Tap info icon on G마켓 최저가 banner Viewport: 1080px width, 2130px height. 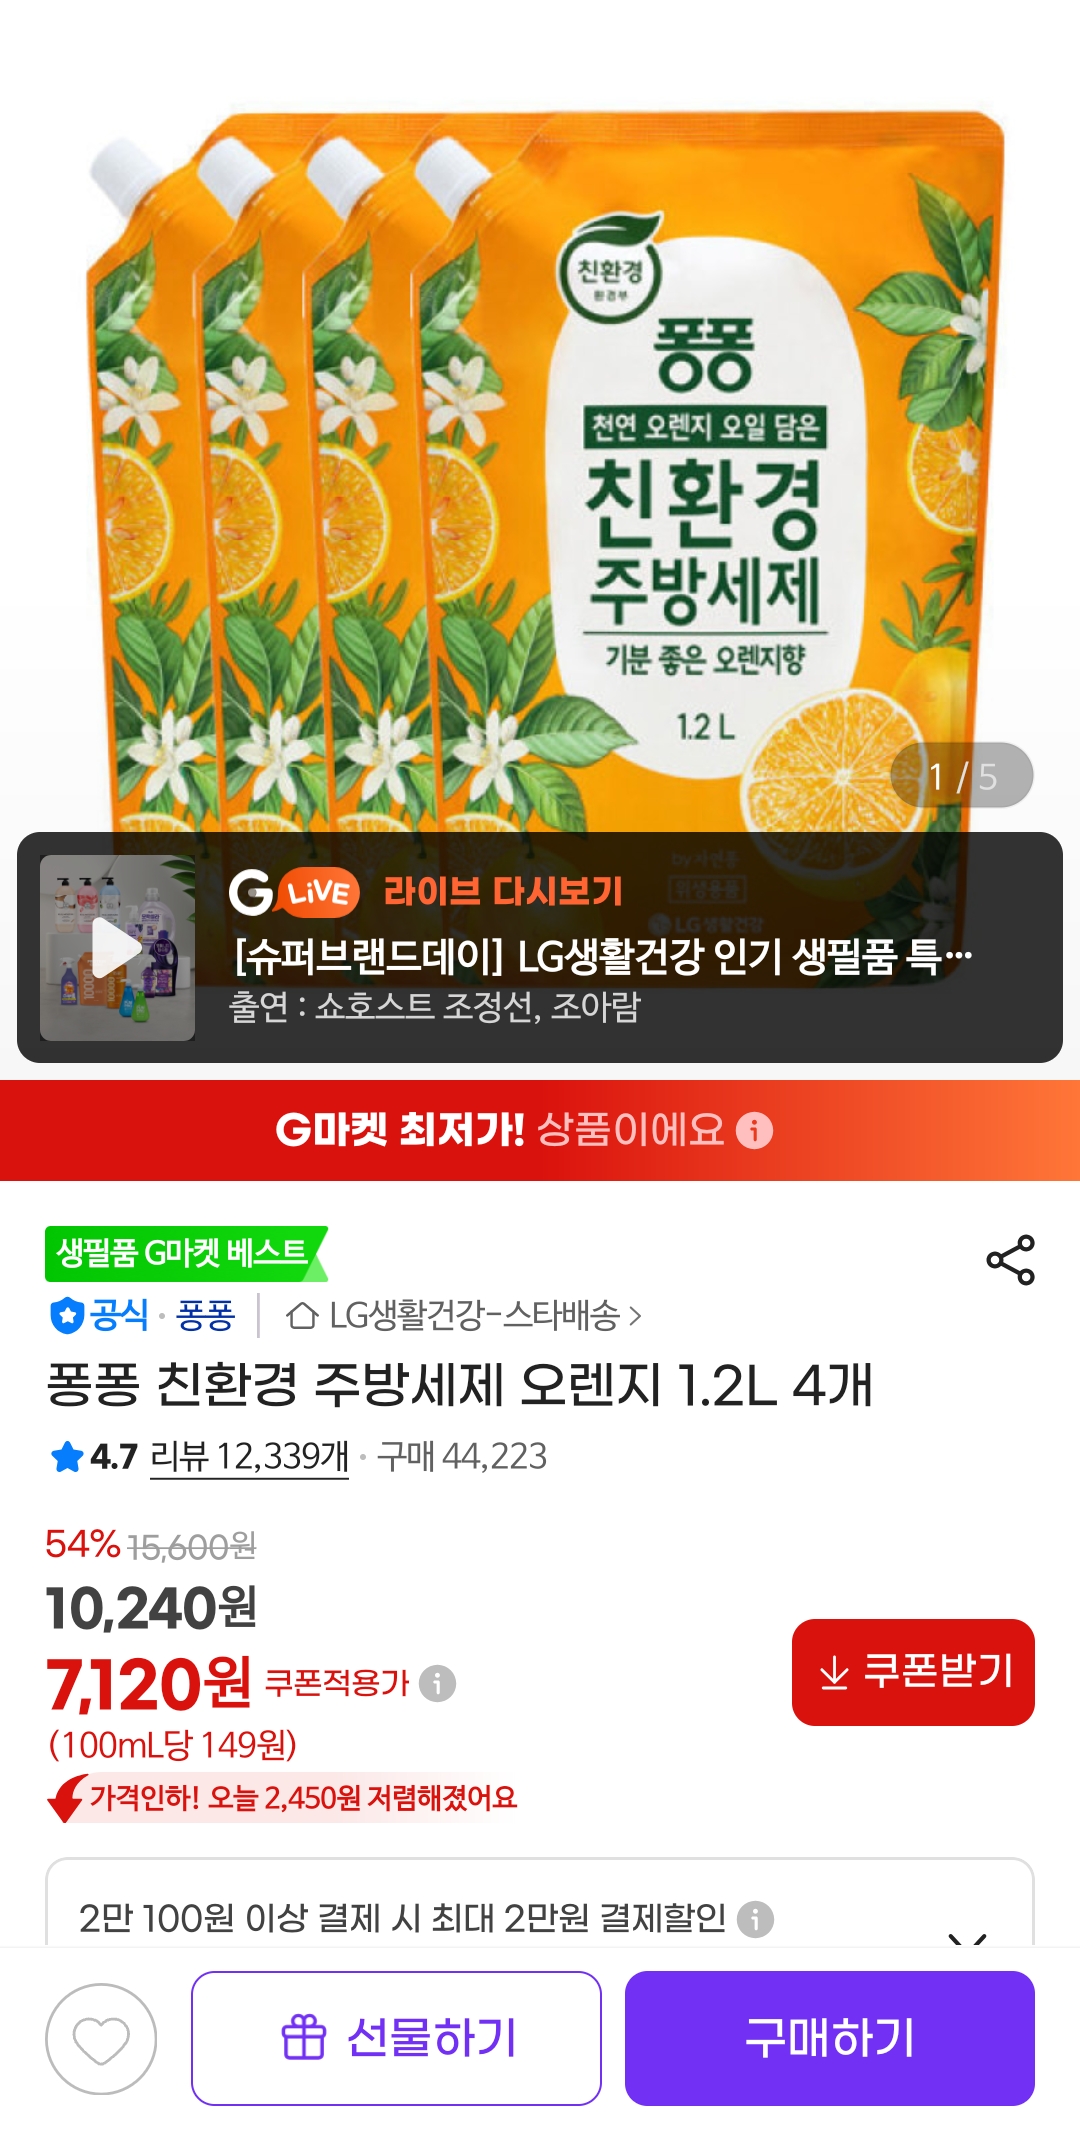point(754,1130)
